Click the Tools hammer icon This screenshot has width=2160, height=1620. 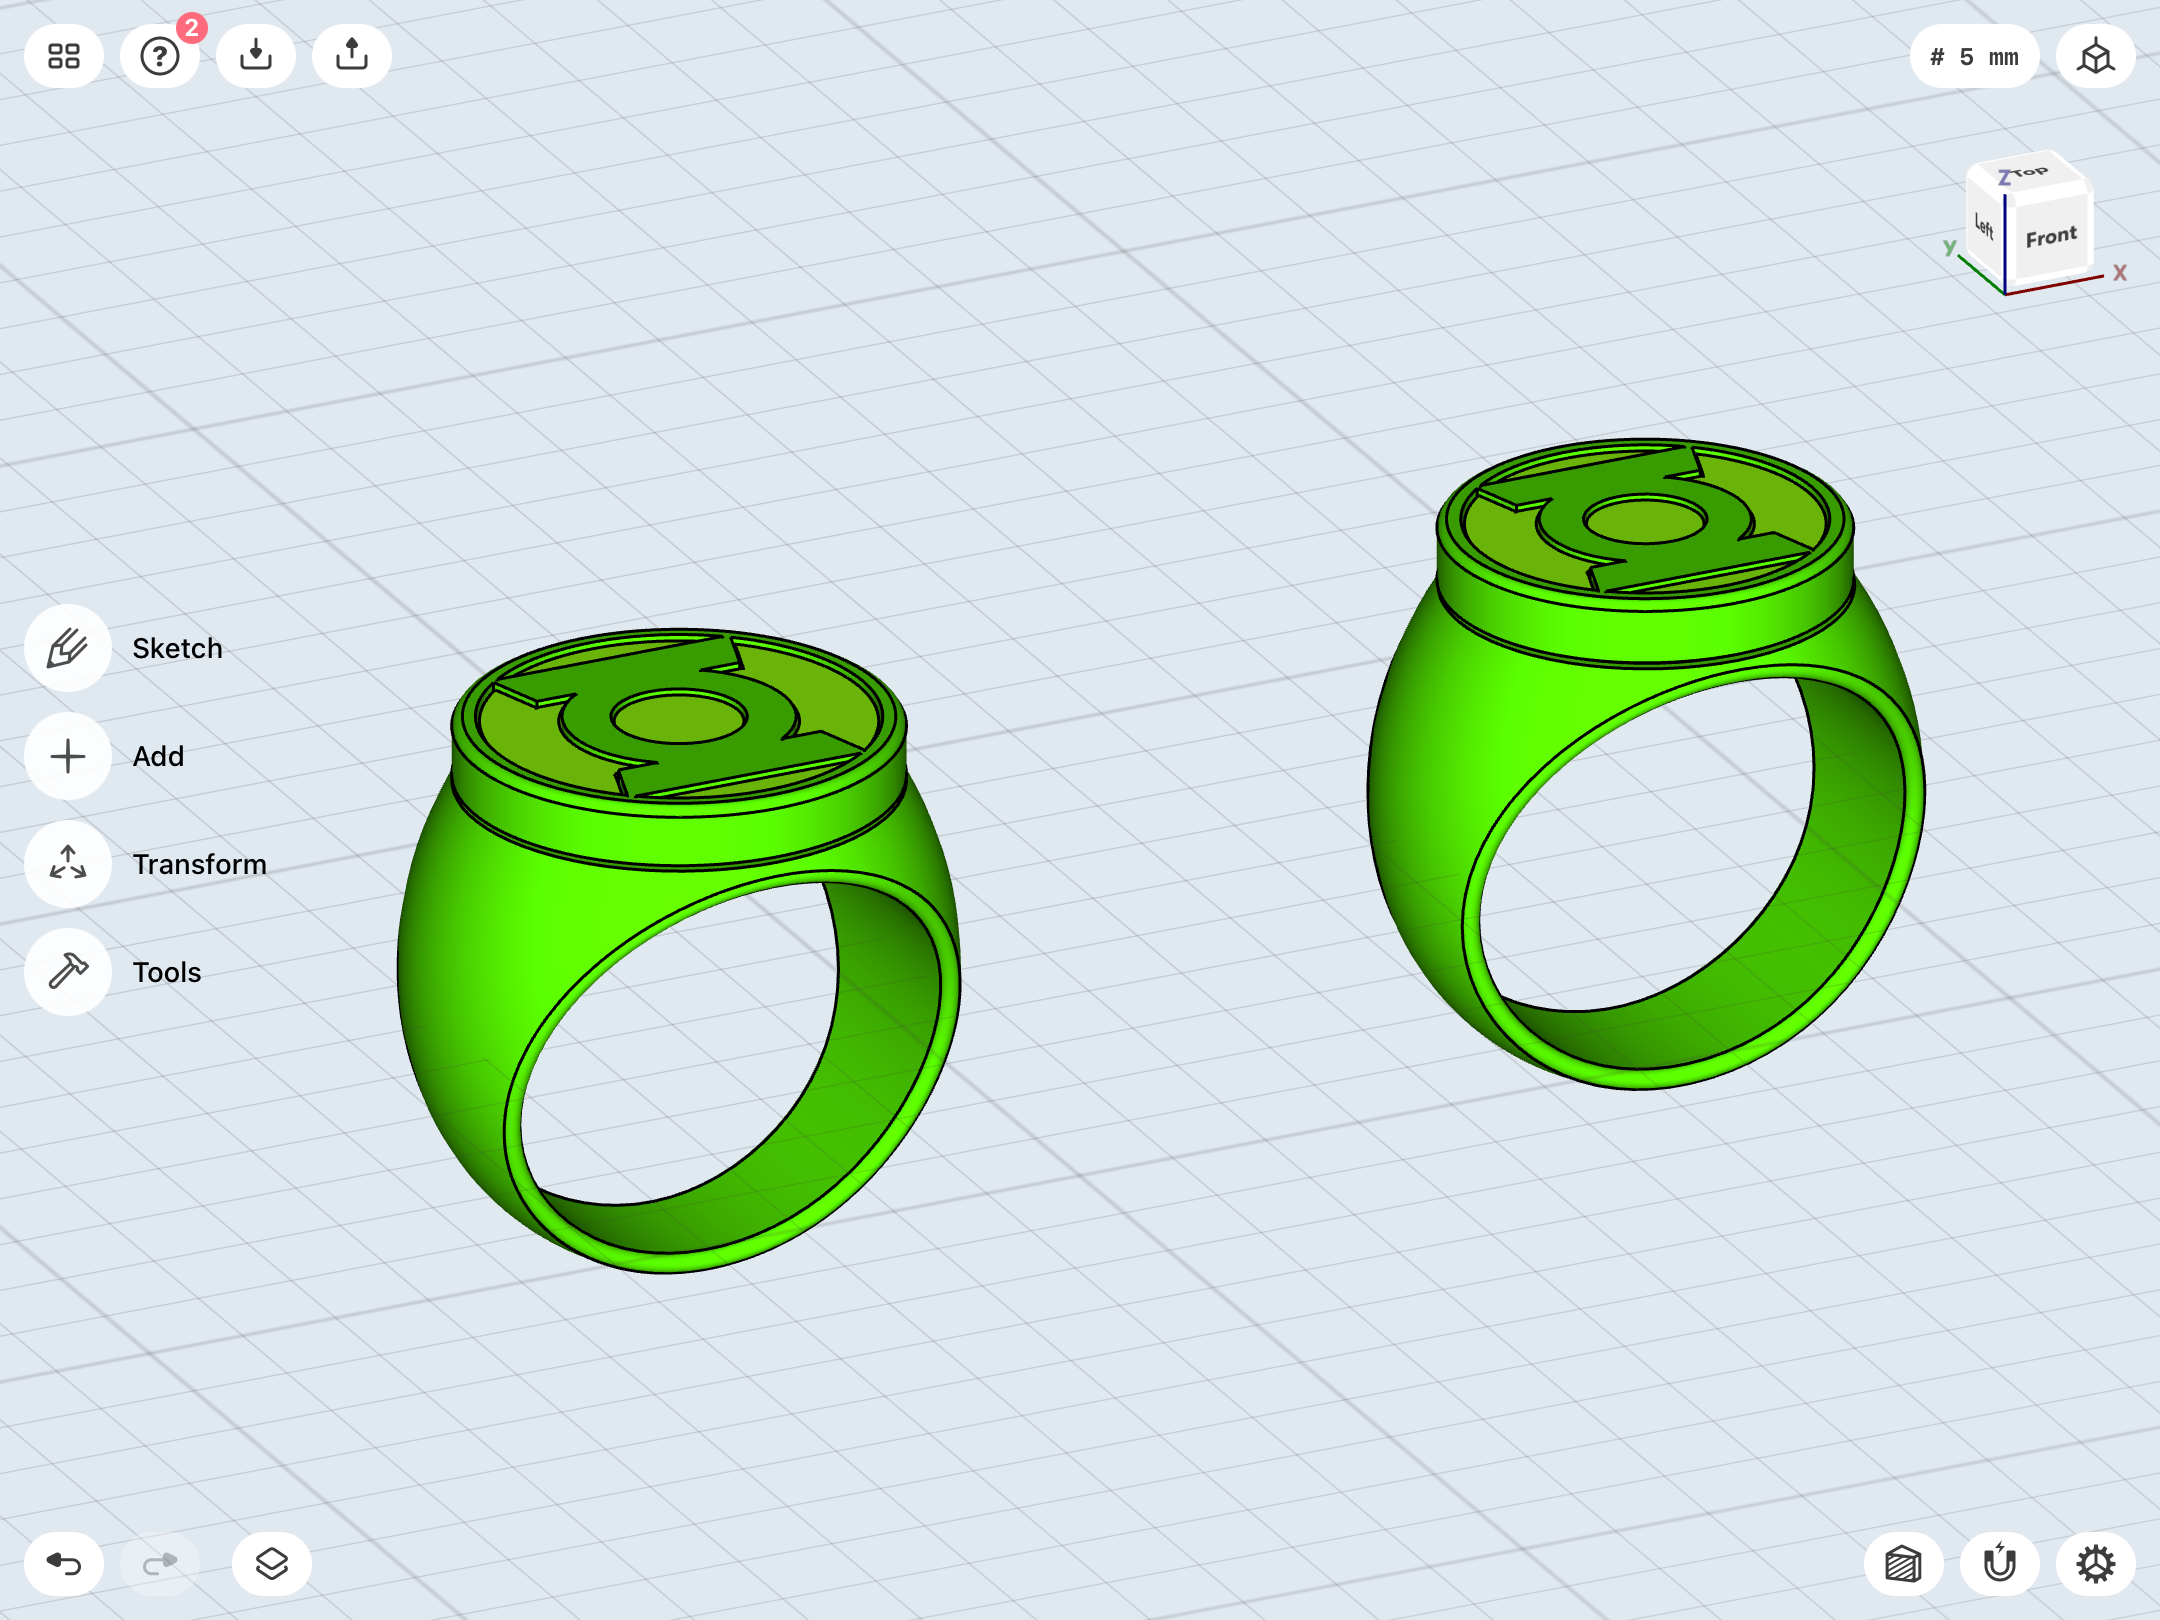point(68,972)
